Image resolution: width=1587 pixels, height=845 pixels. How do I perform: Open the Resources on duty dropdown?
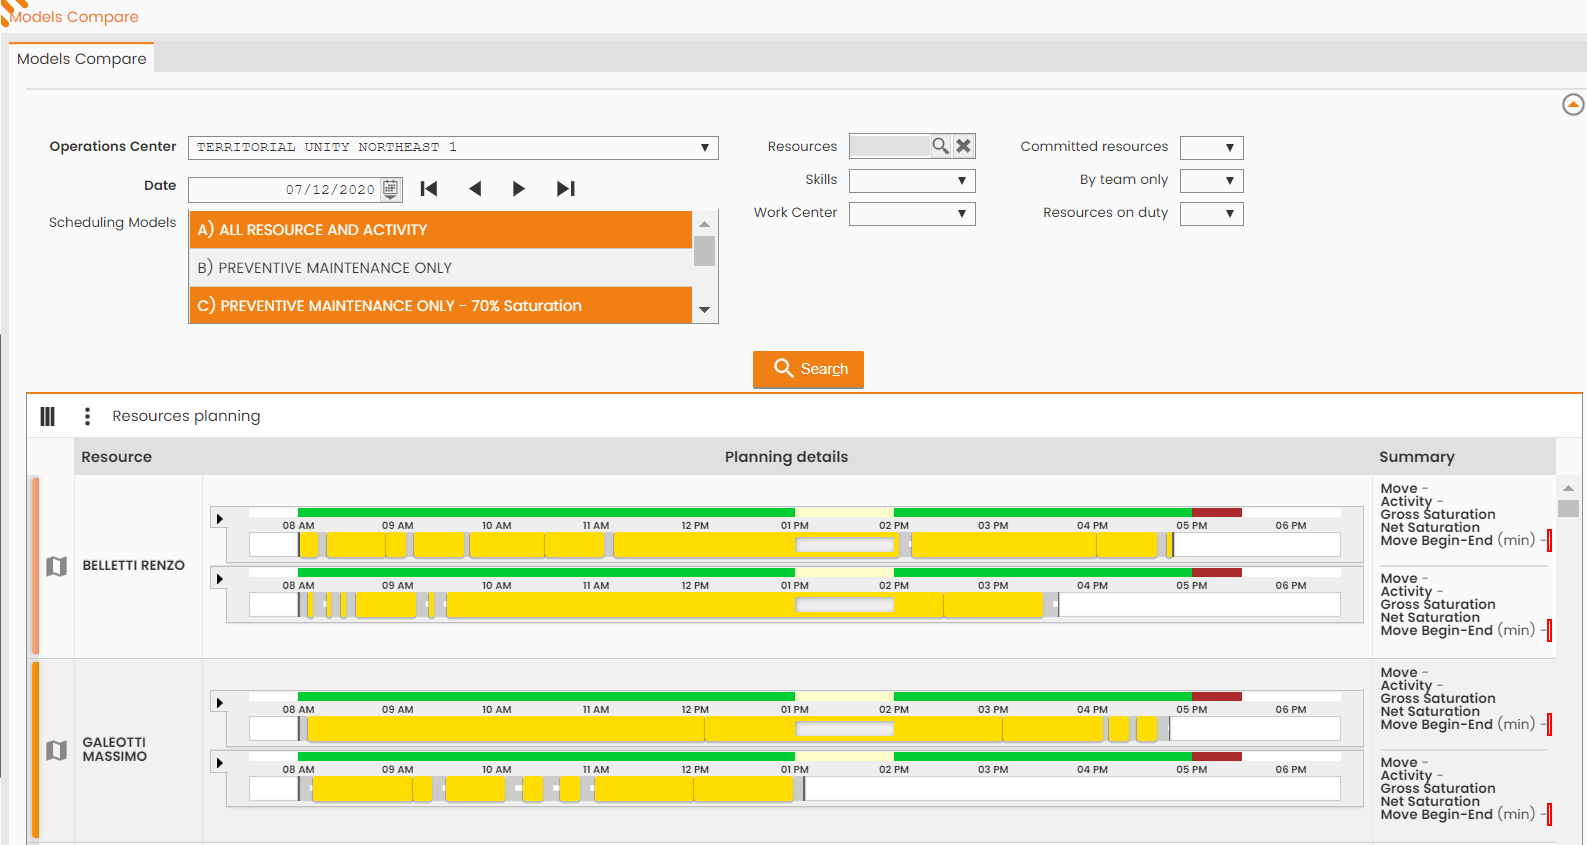coord(1212,214)
